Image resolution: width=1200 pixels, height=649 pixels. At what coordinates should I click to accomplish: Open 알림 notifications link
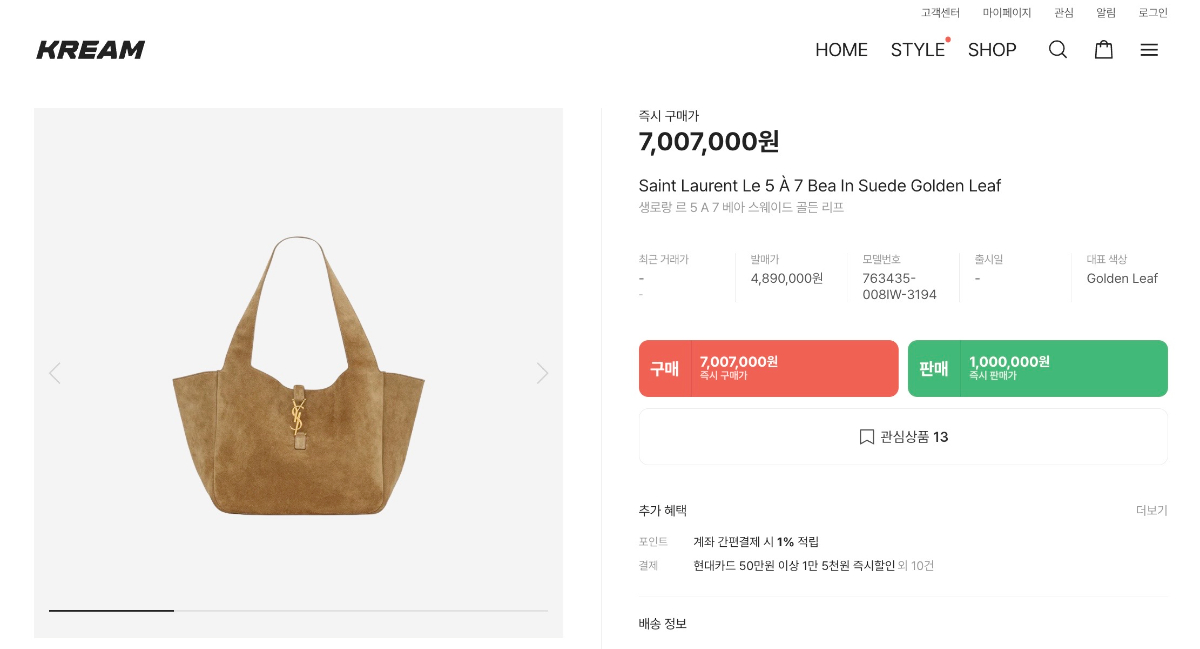(x=1105, y=13)
